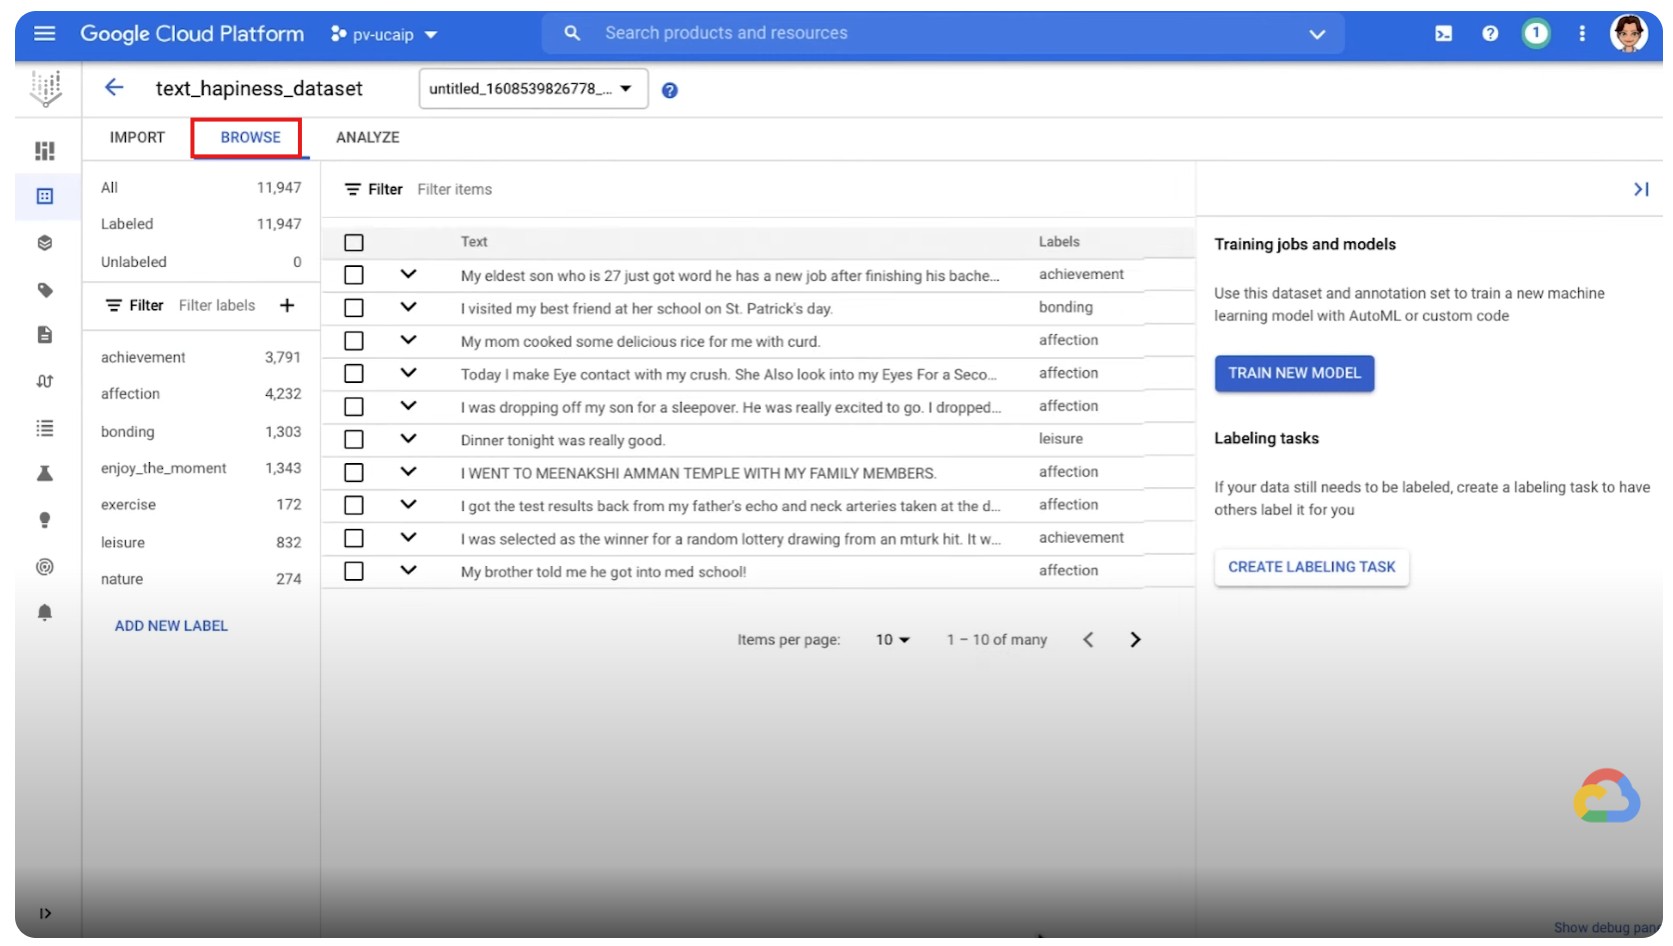Collapse the right side panel
The height and width of the screenshot is (946, 1673).
(x=1640, y=189)
